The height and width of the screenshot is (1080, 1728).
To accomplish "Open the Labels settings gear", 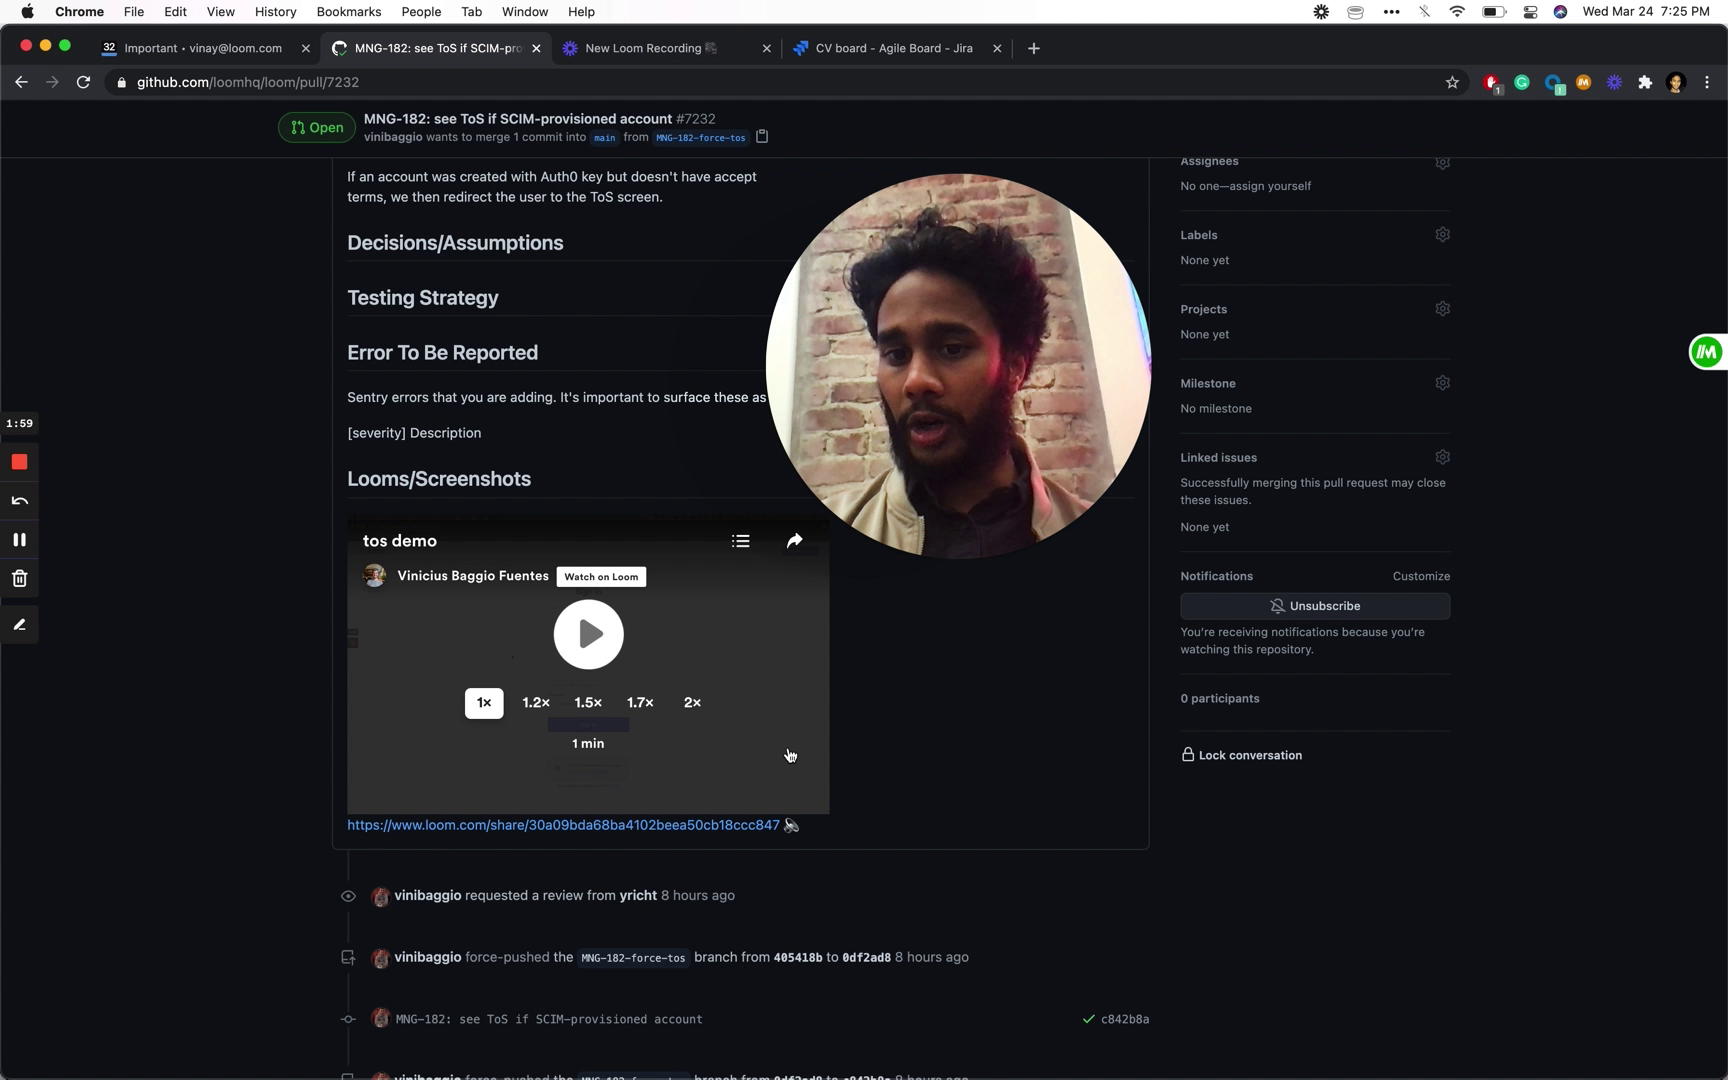I will [x=1442, y=235].
